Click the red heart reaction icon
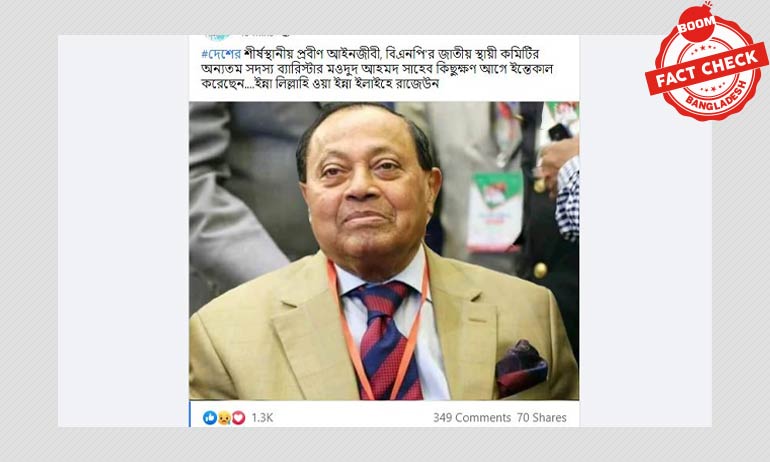 [x=239, y=418]
